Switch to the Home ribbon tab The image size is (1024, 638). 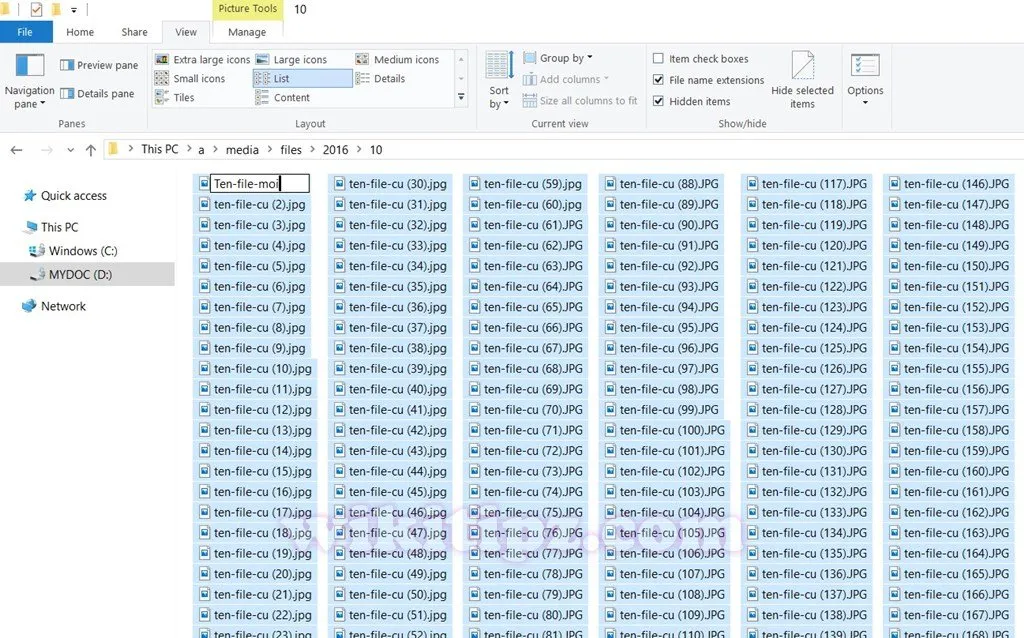point(80,32)
